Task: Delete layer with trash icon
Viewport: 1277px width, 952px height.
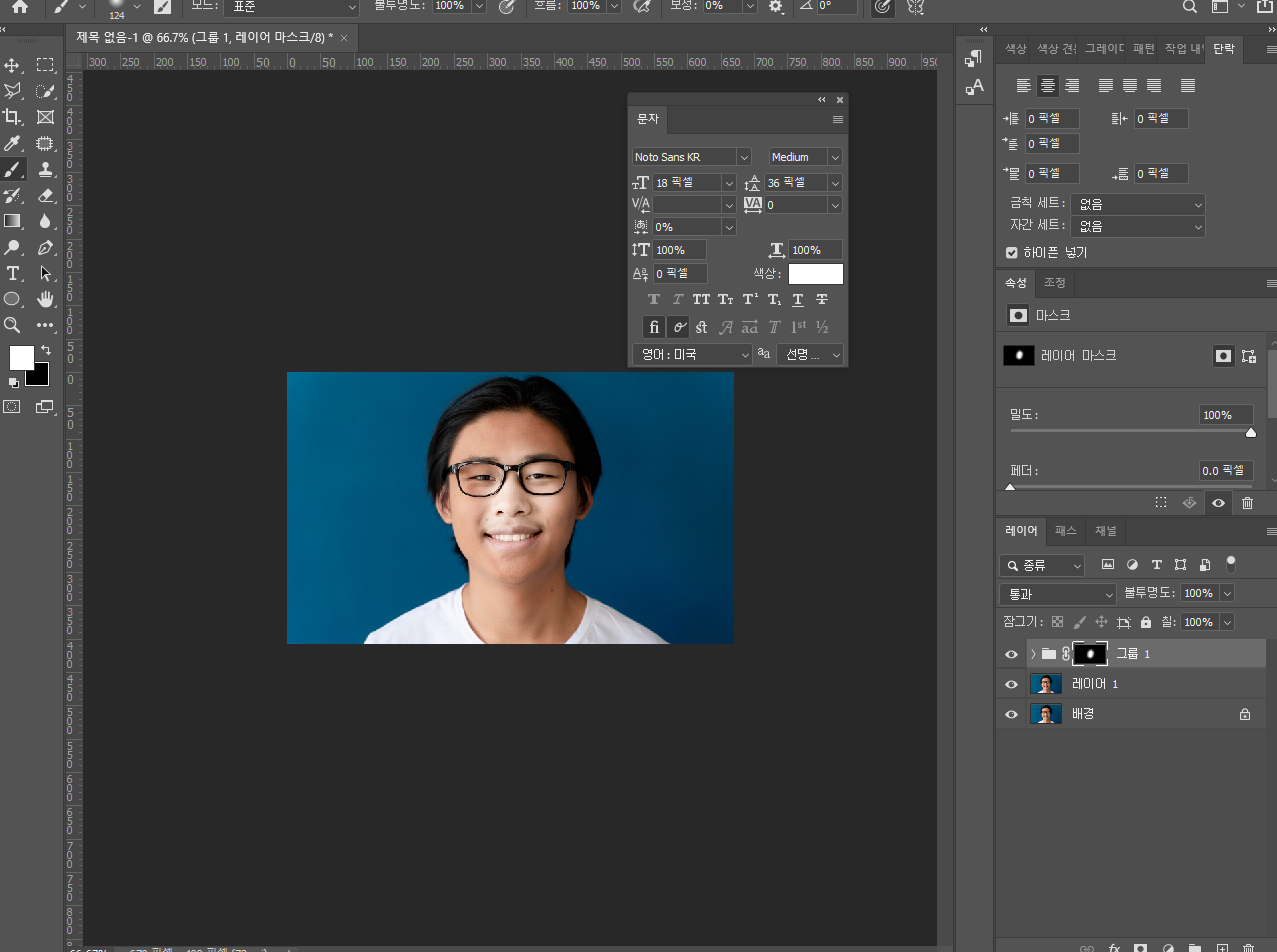Action: (x=1248, y=946)
